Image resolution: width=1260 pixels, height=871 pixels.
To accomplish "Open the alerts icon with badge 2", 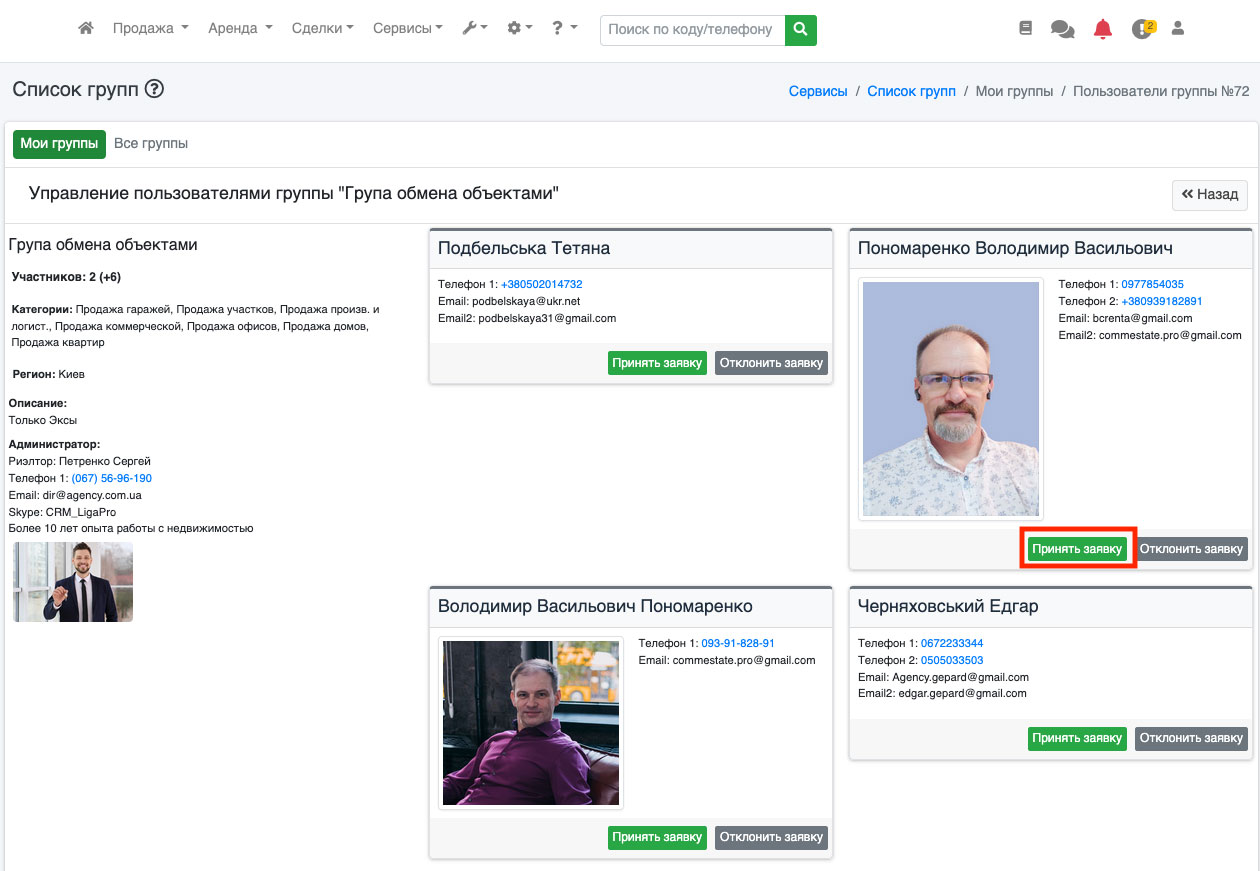I will [1142, 29].
